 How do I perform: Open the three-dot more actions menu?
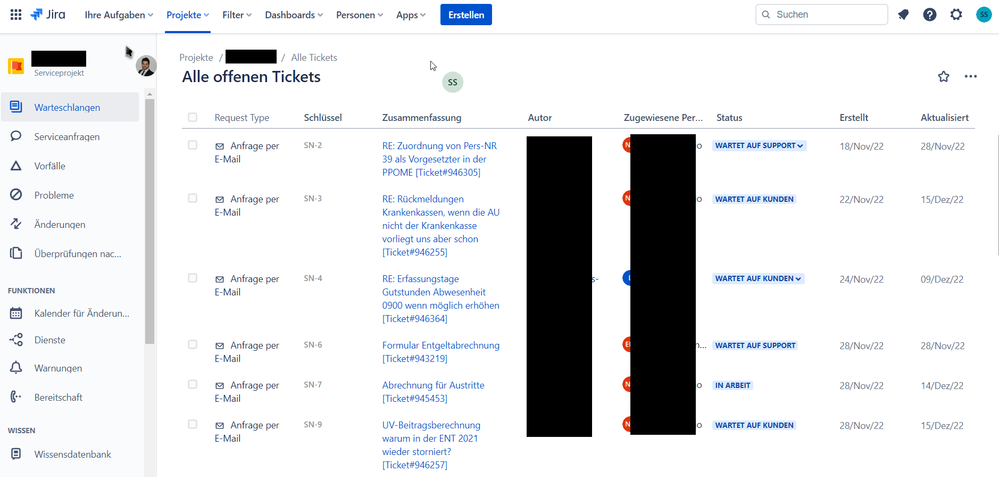tap(970, 76)
